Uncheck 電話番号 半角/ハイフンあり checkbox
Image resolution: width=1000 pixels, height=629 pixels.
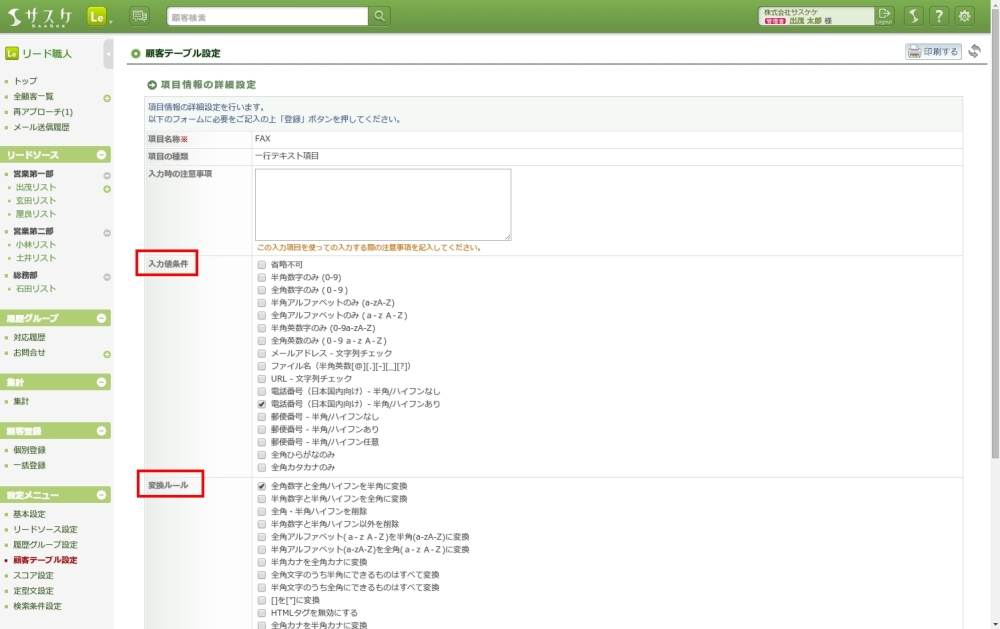[261, 404]
